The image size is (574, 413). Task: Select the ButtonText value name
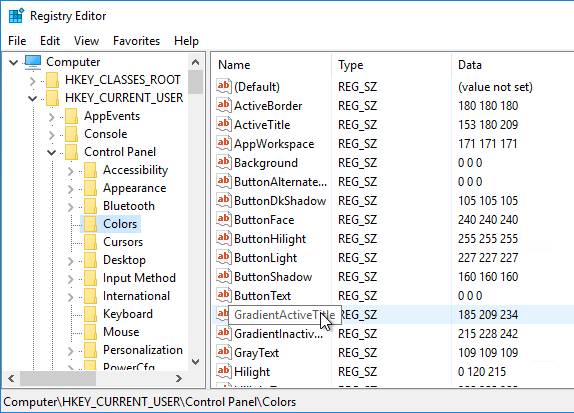(x=262, y=296)
